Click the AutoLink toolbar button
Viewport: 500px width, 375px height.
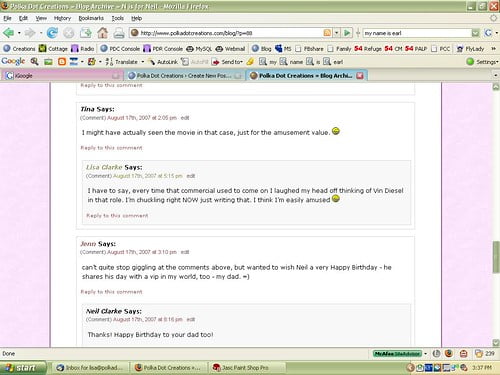163,62
